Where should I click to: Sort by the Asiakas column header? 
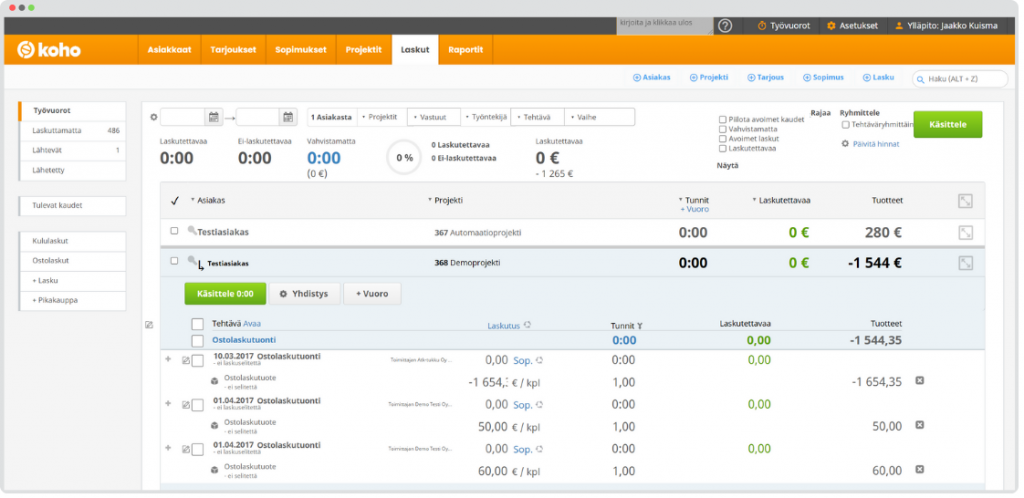[x=208, y=200]
